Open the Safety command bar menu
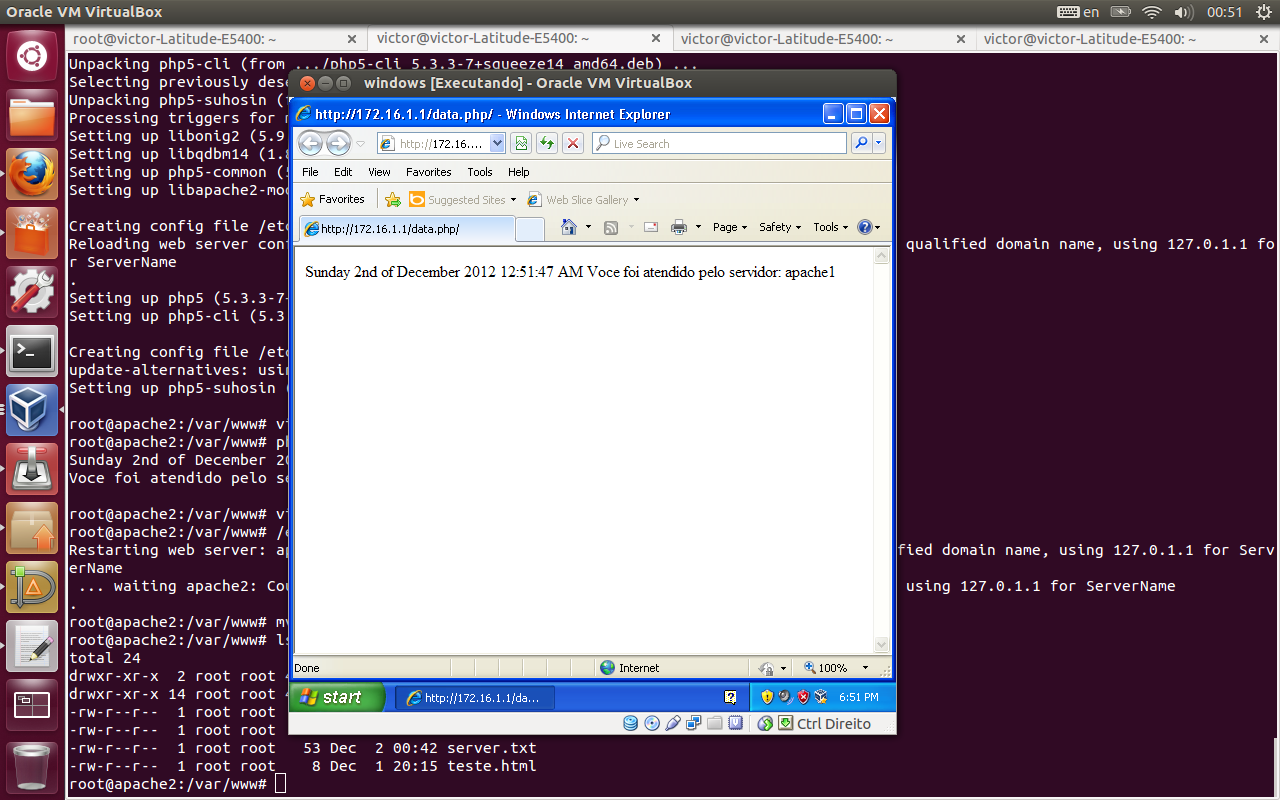 click(x=780, y=227)
